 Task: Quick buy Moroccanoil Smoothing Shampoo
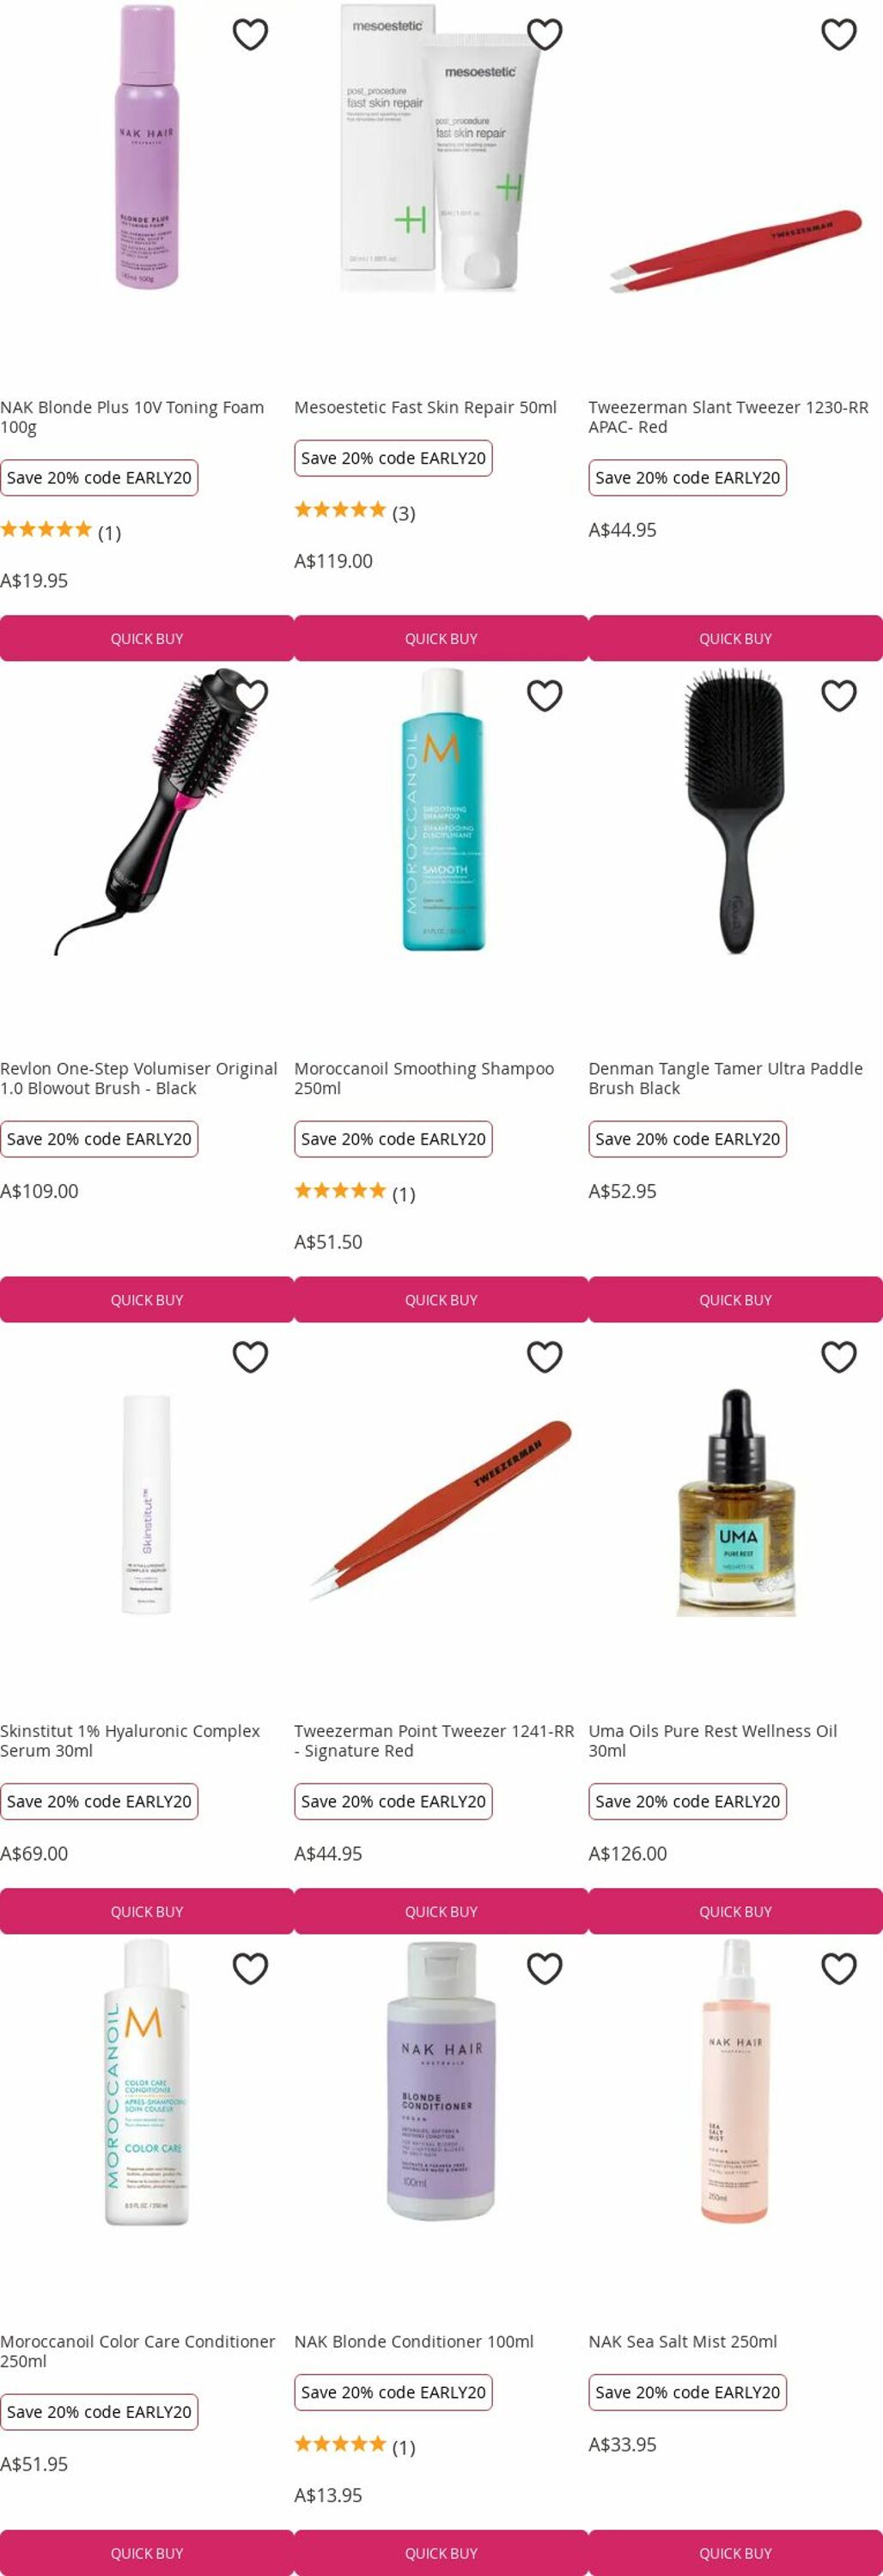point(441,1299)
